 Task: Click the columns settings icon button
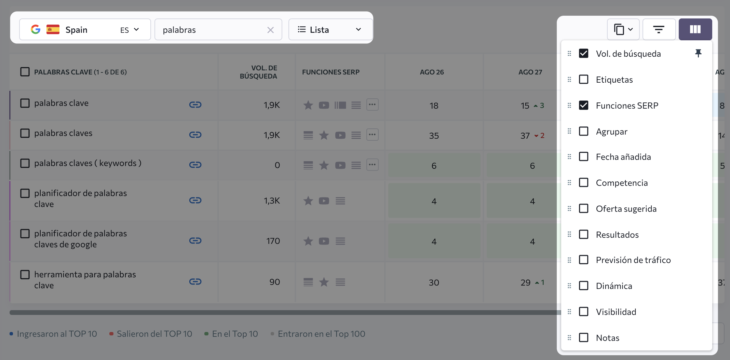pos(695,29)
